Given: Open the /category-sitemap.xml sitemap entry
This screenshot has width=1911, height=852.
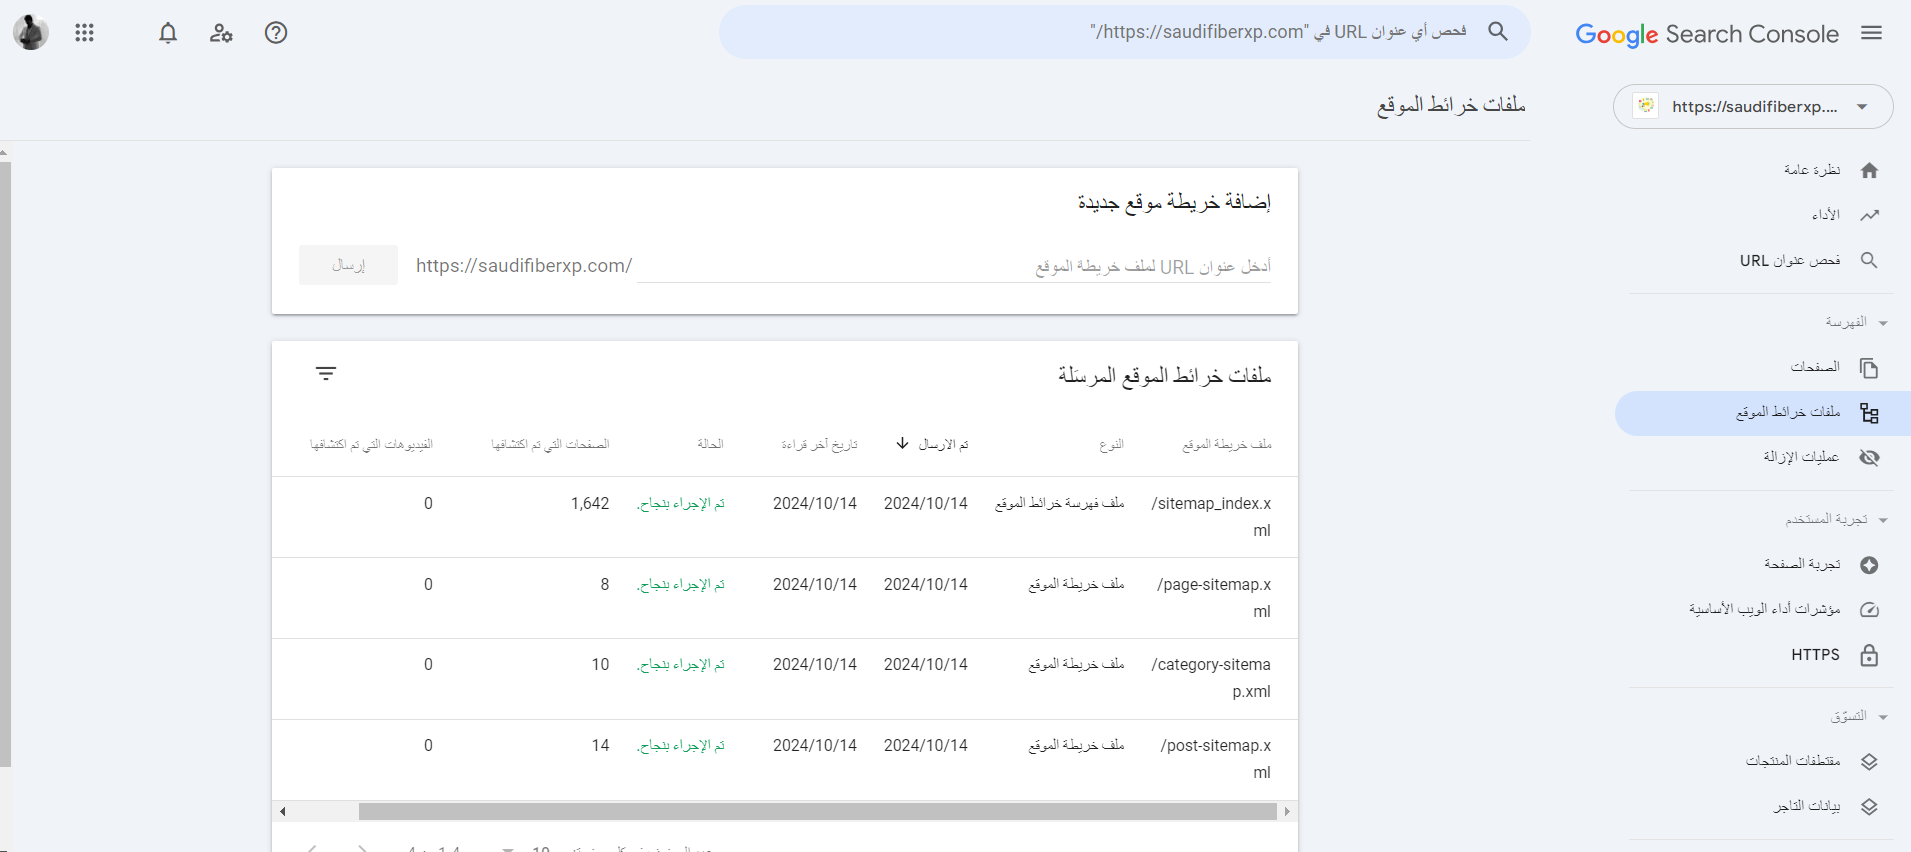Looking at the screenshot, I should point(1211,678).
